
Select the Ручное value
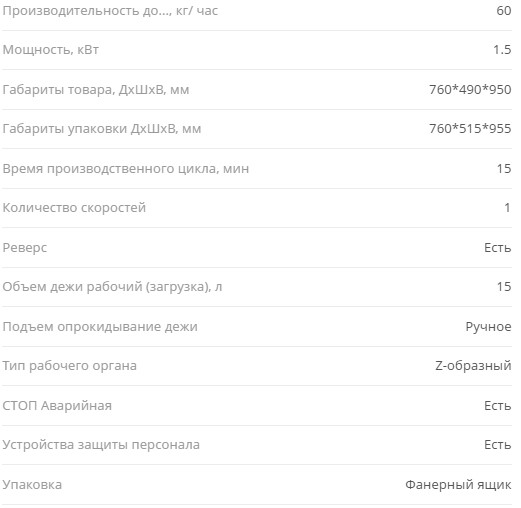[x=488, y=327]
